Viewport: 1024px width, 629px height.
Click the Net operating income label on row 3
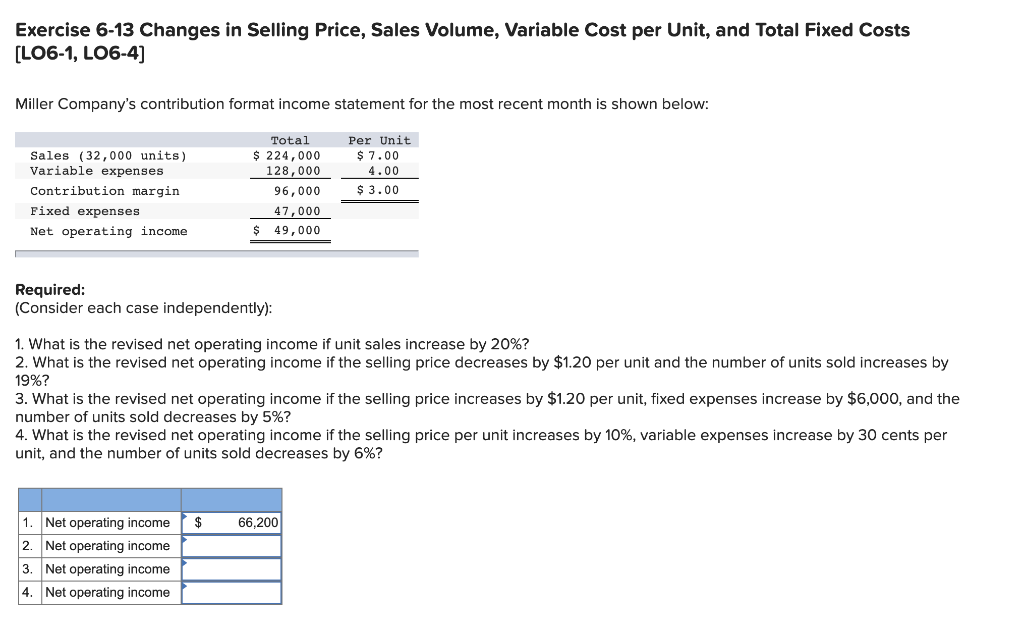point(108,568)
